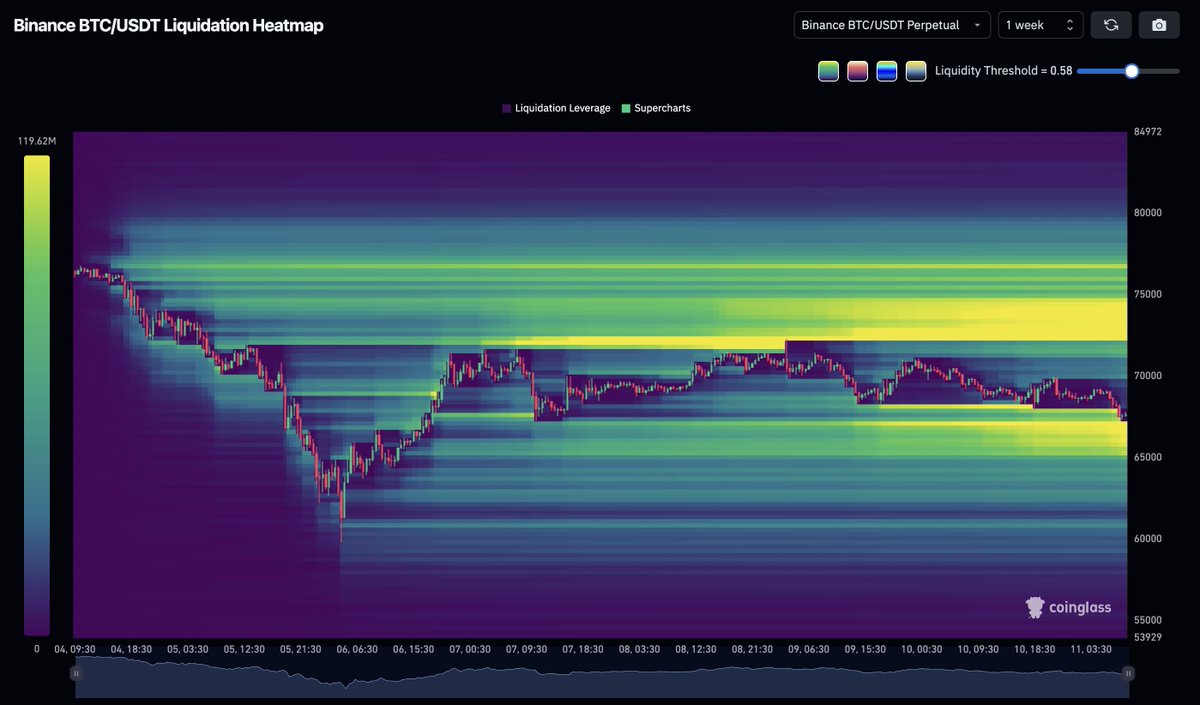The image size is (1200, 705).
Task: Click the '07, 18:30' time axis label
Action: [x=583, y=649]
